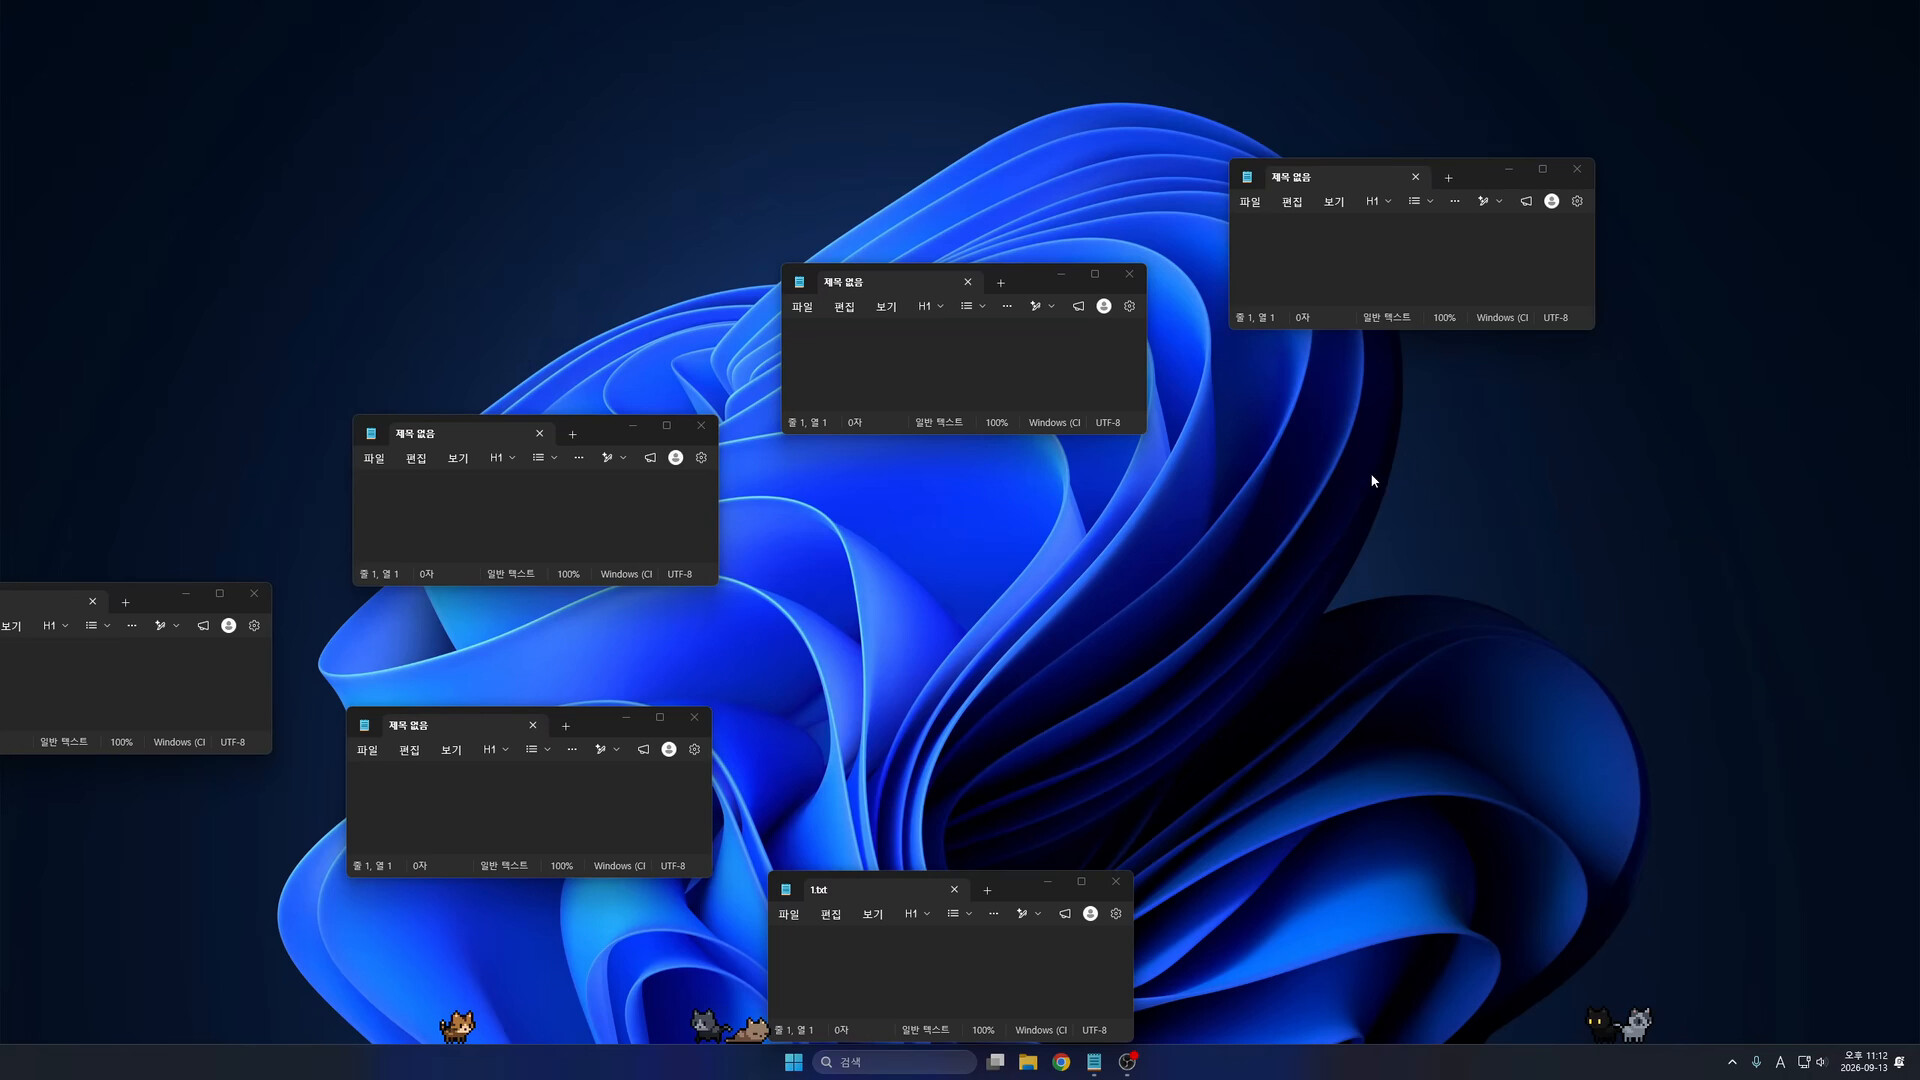1920x1080 pixels.
Task: Open overflow dots in the left-edge cut-off Notepad
Action: pos(131,626)
